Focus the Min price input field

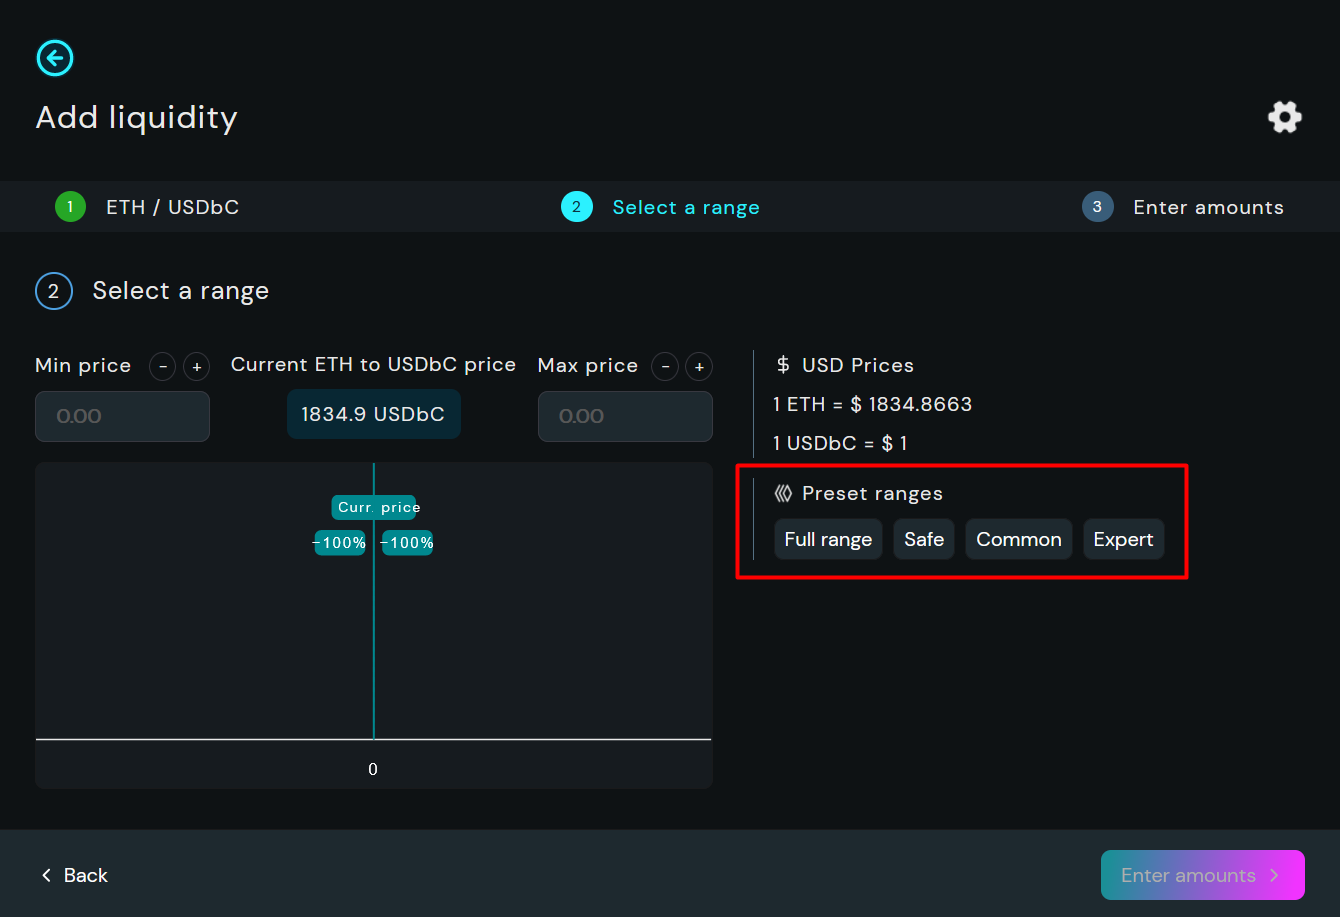[x=122, y=416]
